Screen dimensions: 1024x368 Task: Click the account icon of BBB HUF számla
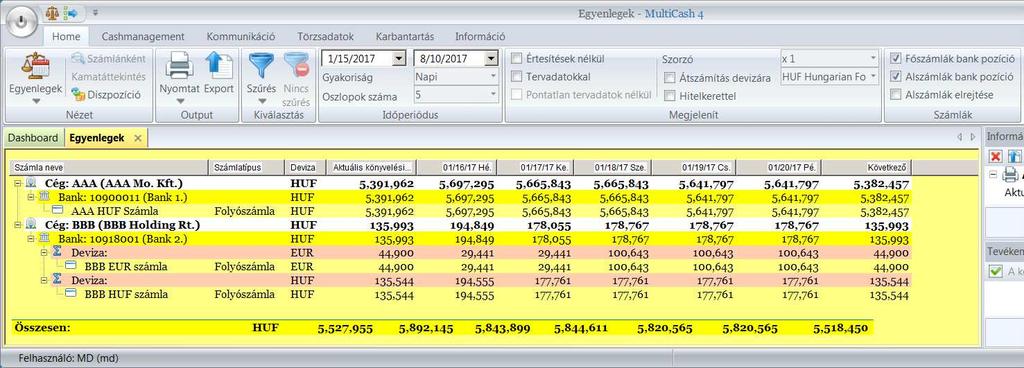click(71, 294)
